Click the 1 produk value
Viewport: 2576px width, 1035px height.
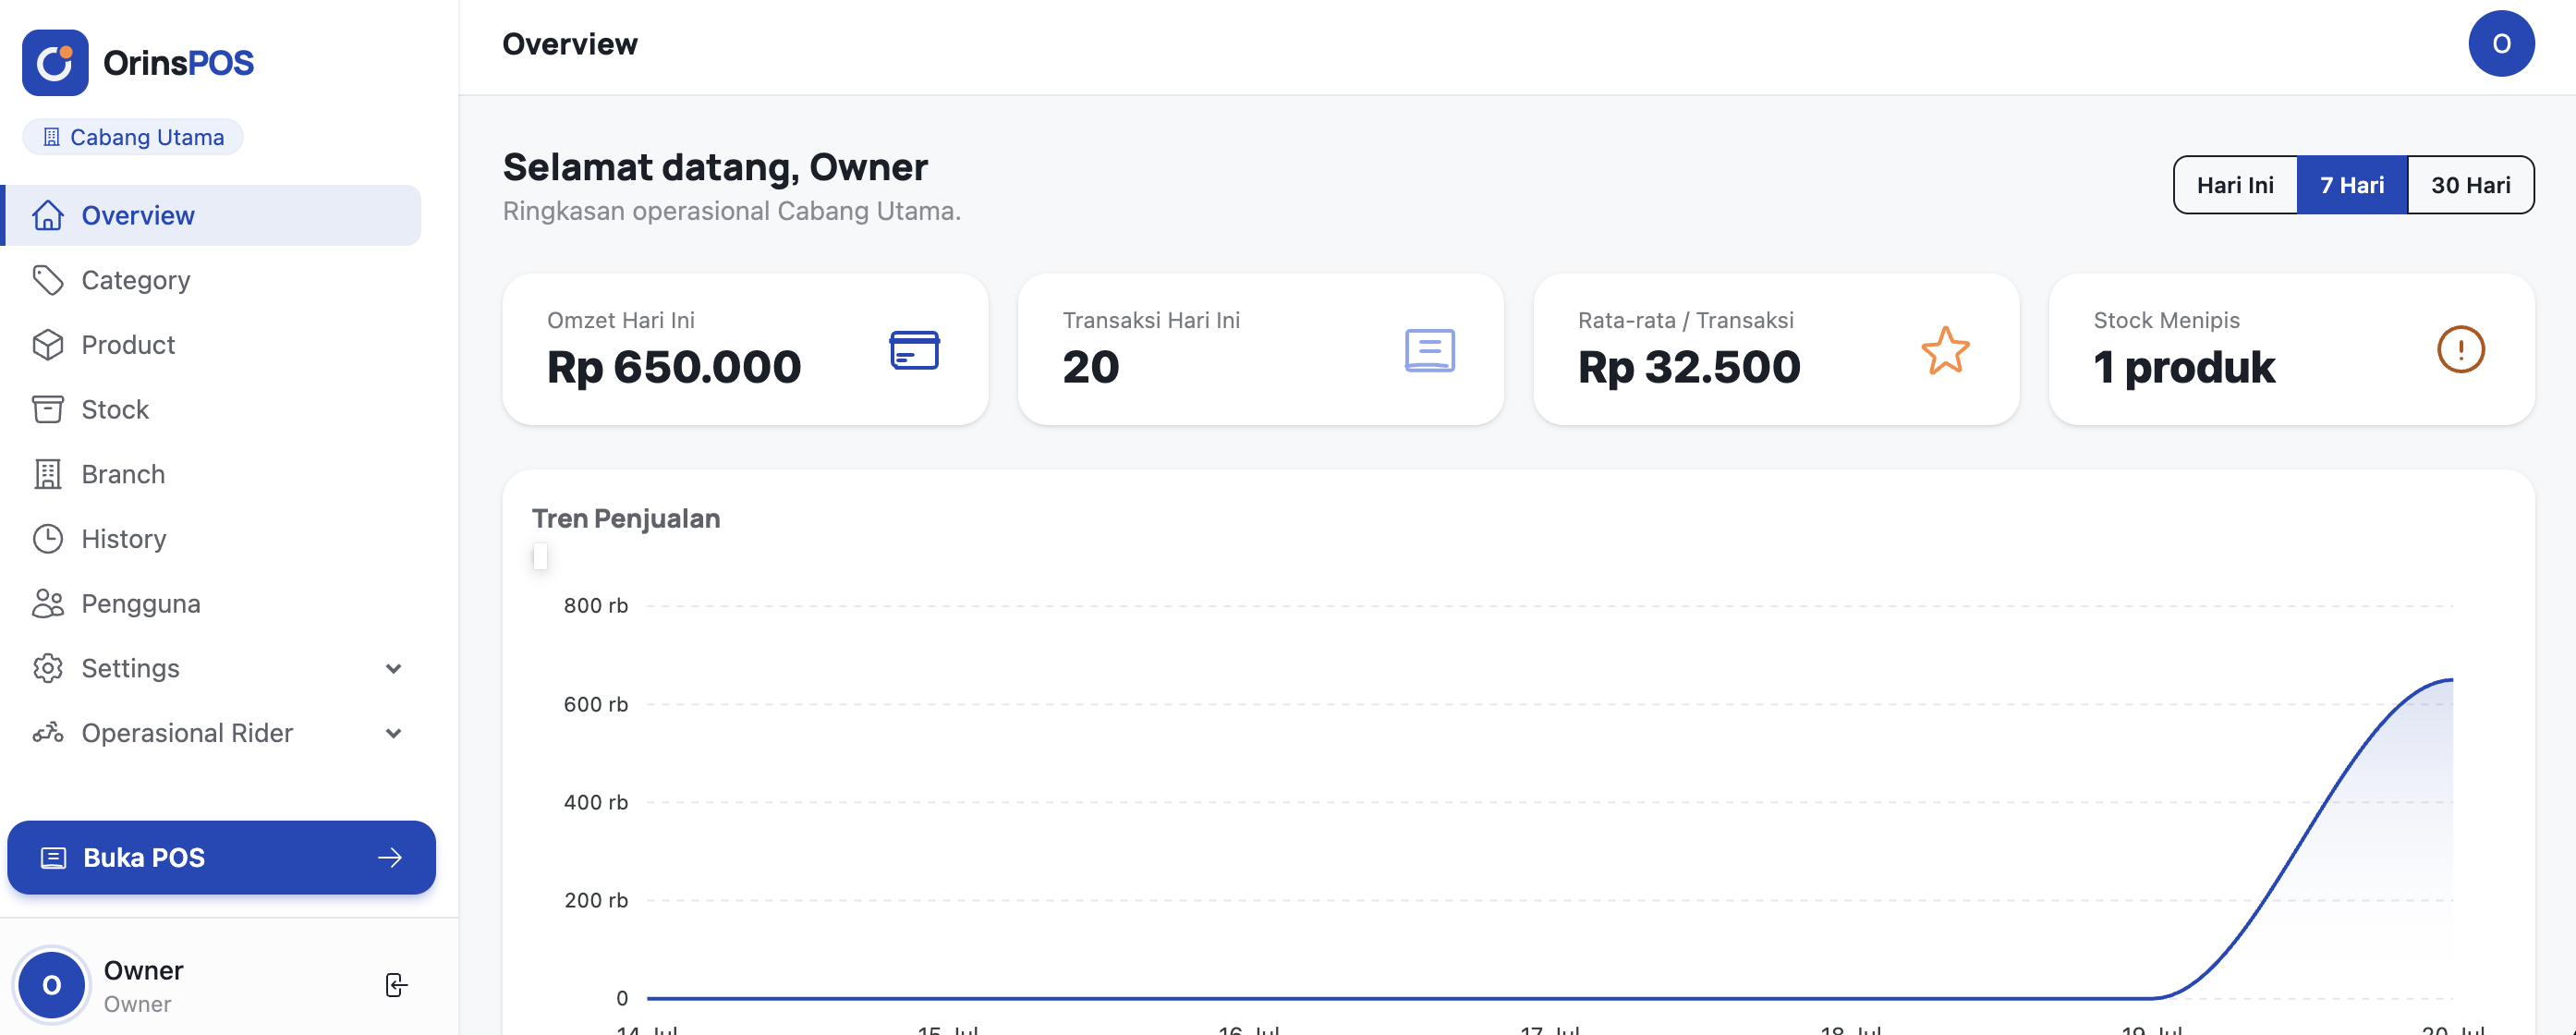[x=2184, y=367]
